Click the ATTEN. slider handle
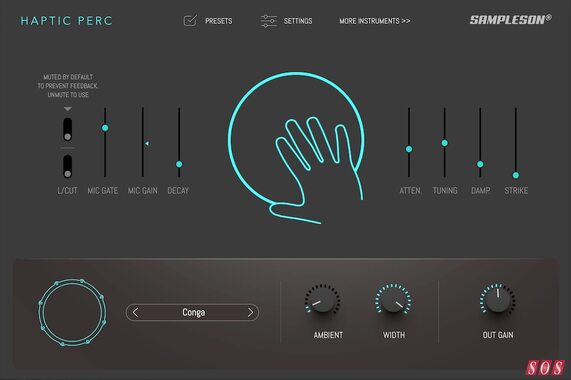 pos(409,149)
